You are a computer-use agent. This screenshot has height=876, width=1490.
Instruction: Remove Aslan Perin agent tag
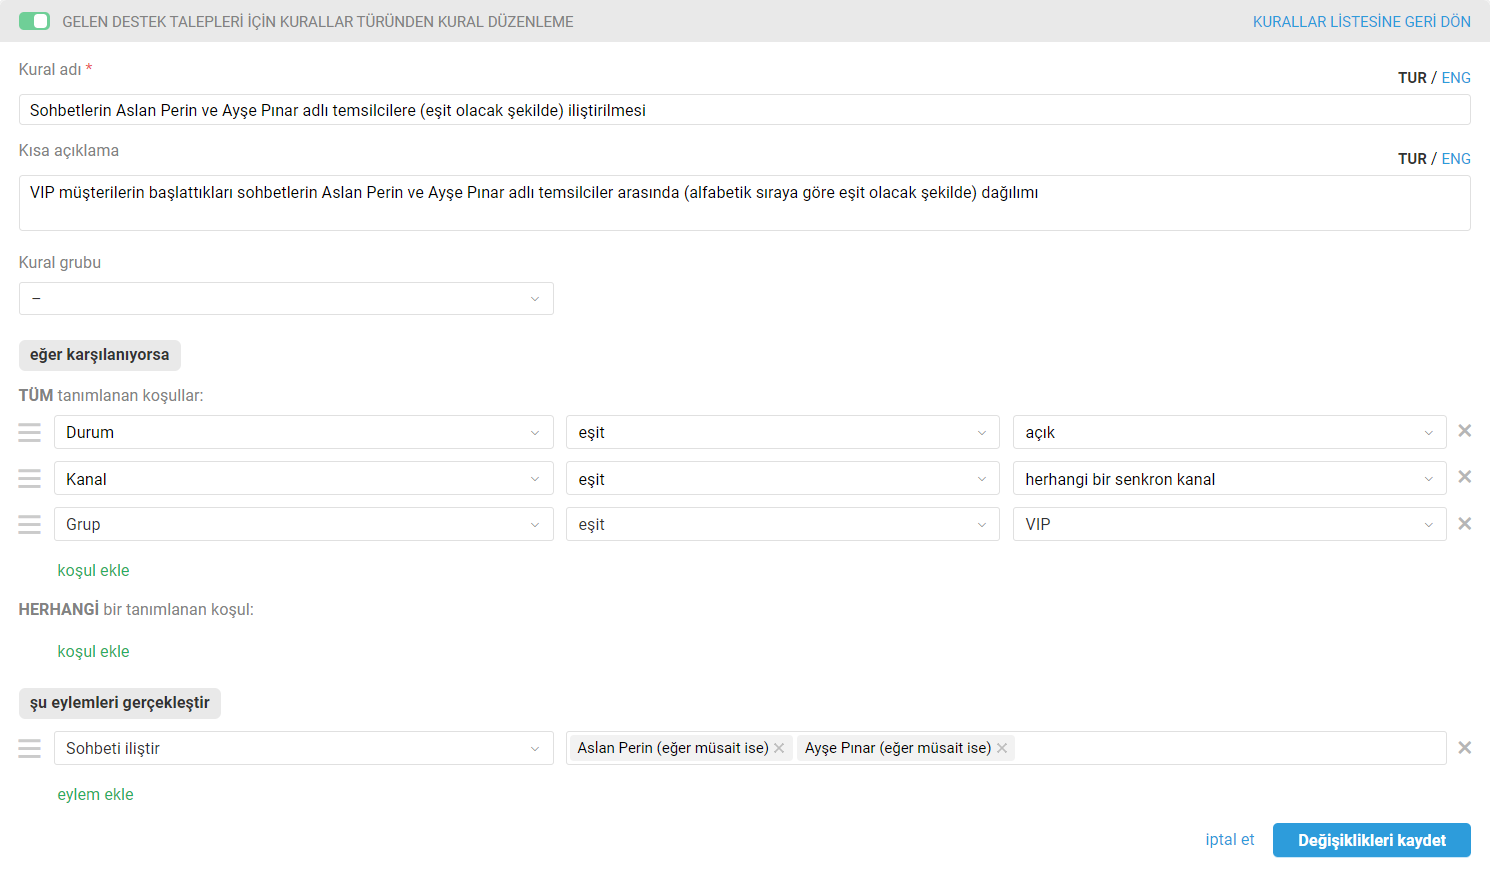[x=779, y=748]
